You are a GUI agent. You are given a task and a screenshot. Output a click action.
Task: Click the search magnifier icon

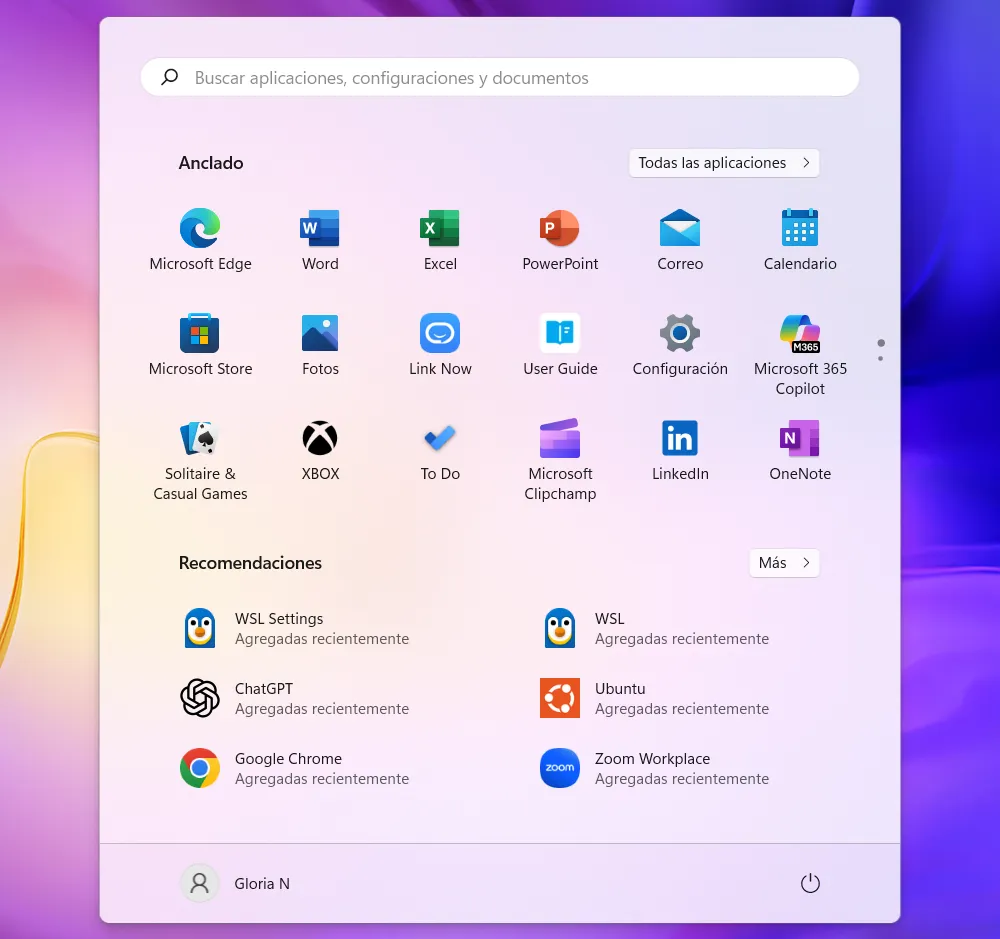click(170, 77)
